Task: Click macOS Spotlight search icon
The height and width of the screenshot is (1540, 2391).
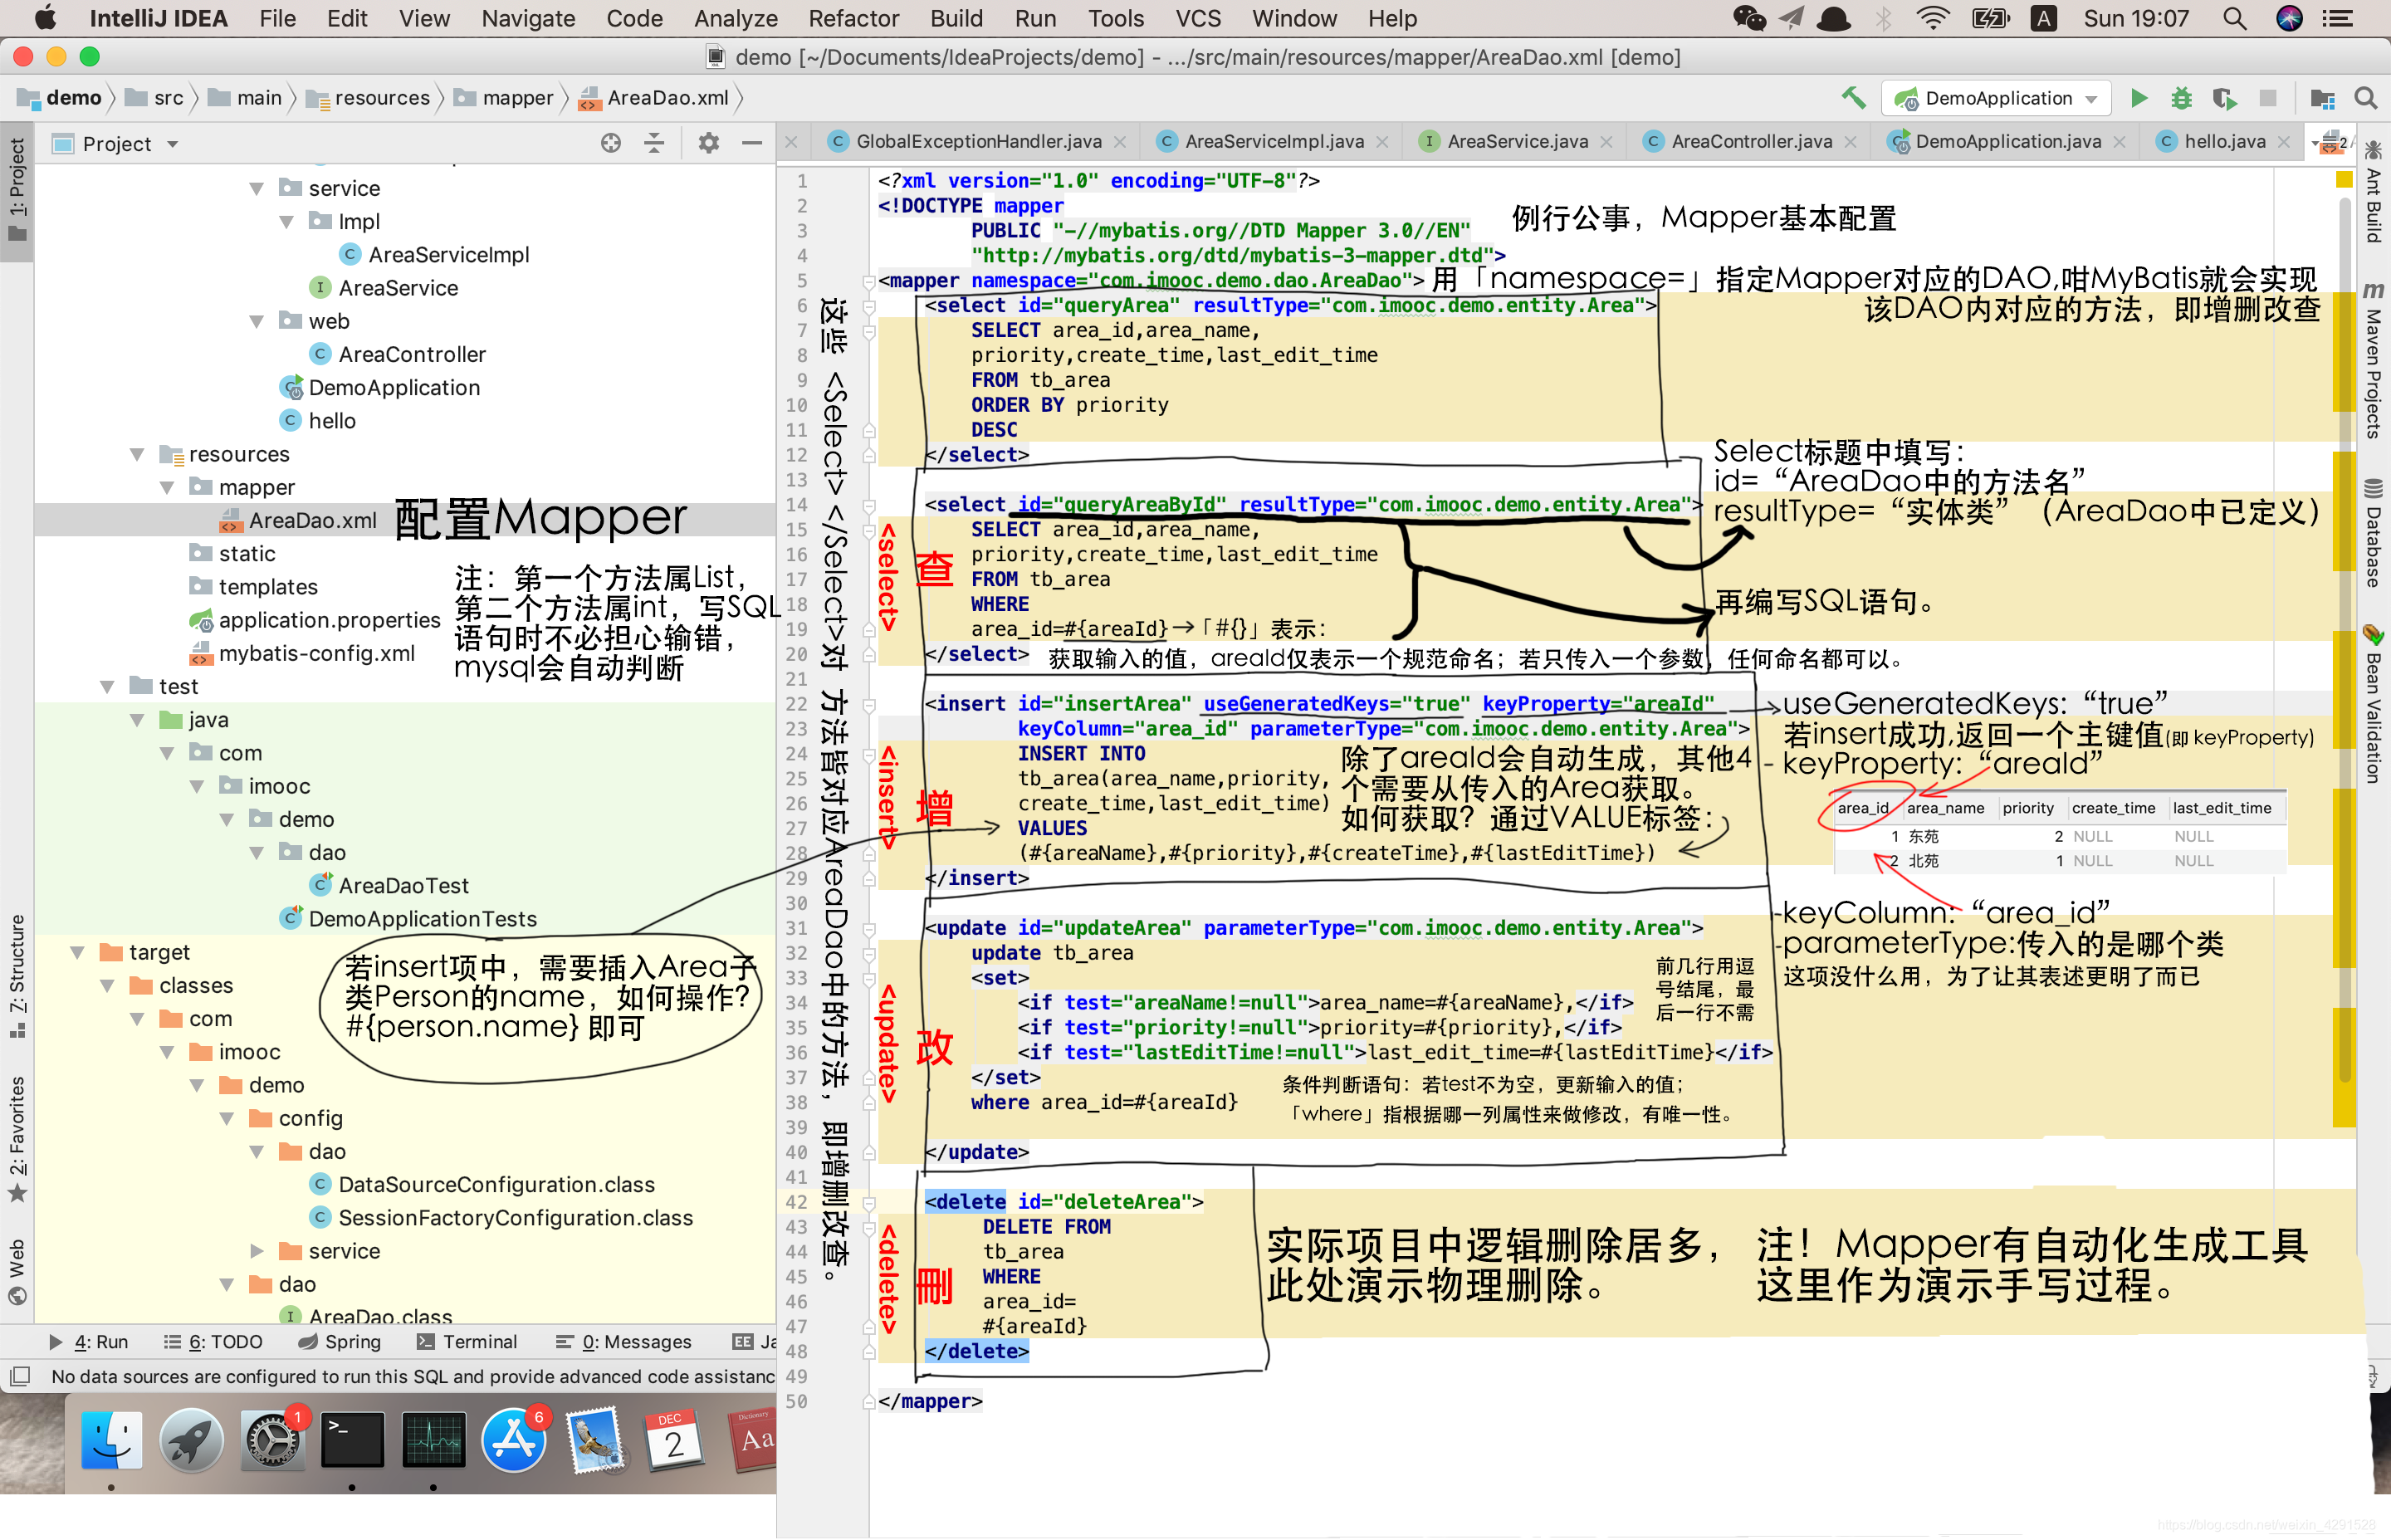Action: pos(2234,18)
